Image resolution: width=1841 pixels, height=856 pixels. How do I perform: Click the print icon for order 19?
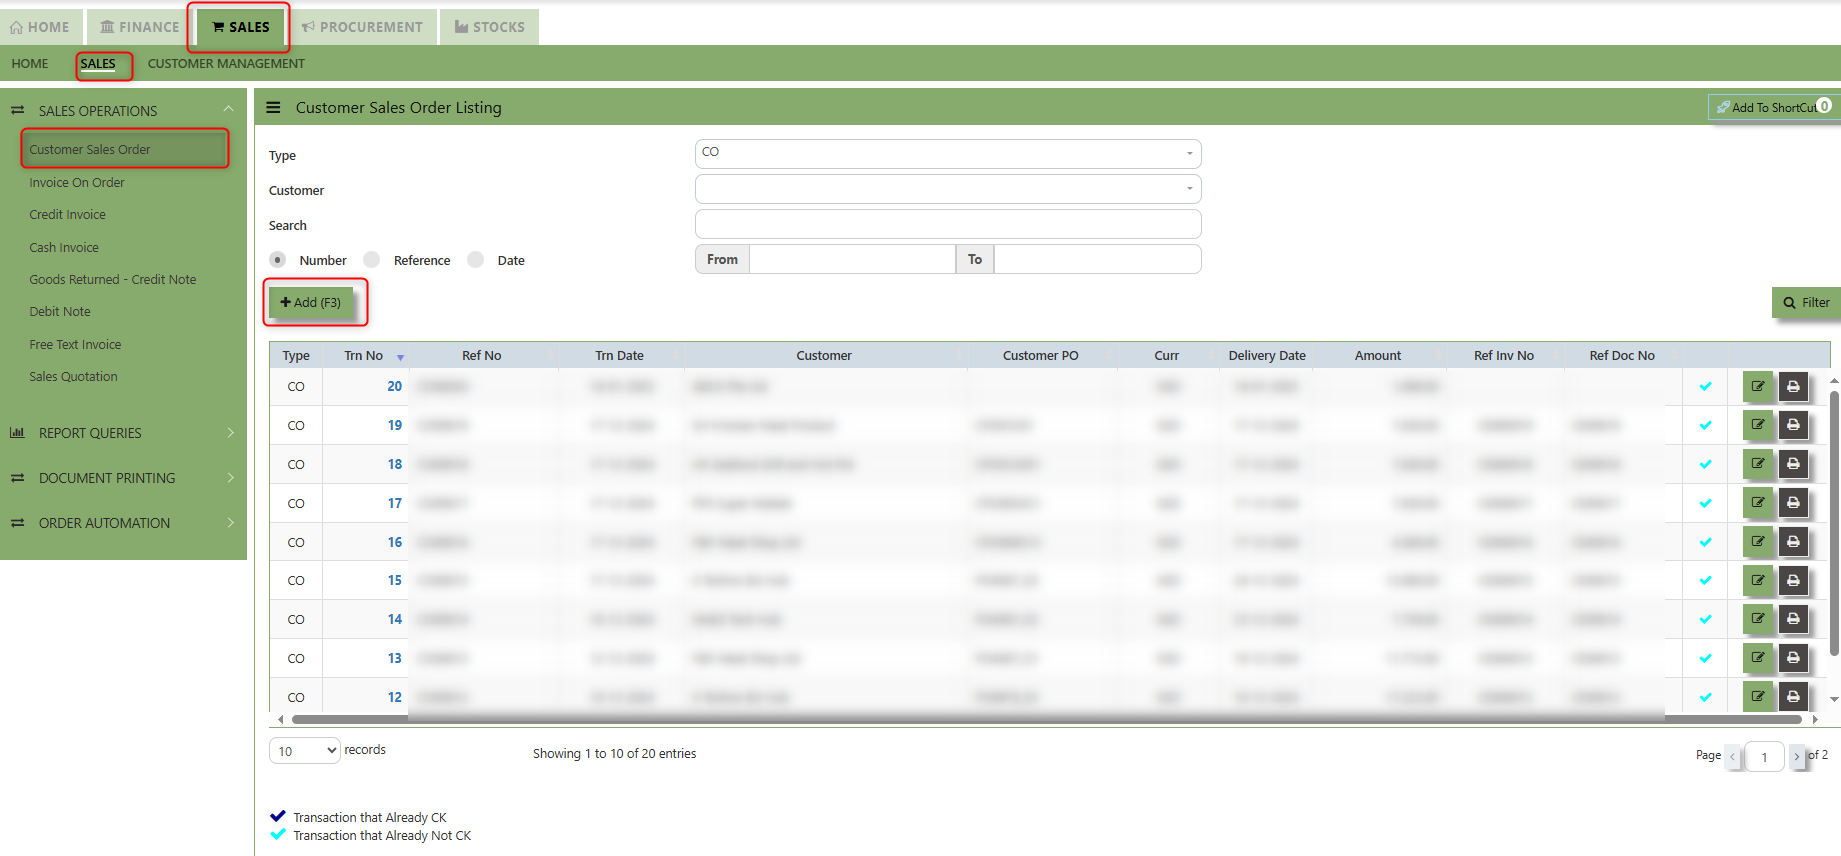coord(1793,425)
